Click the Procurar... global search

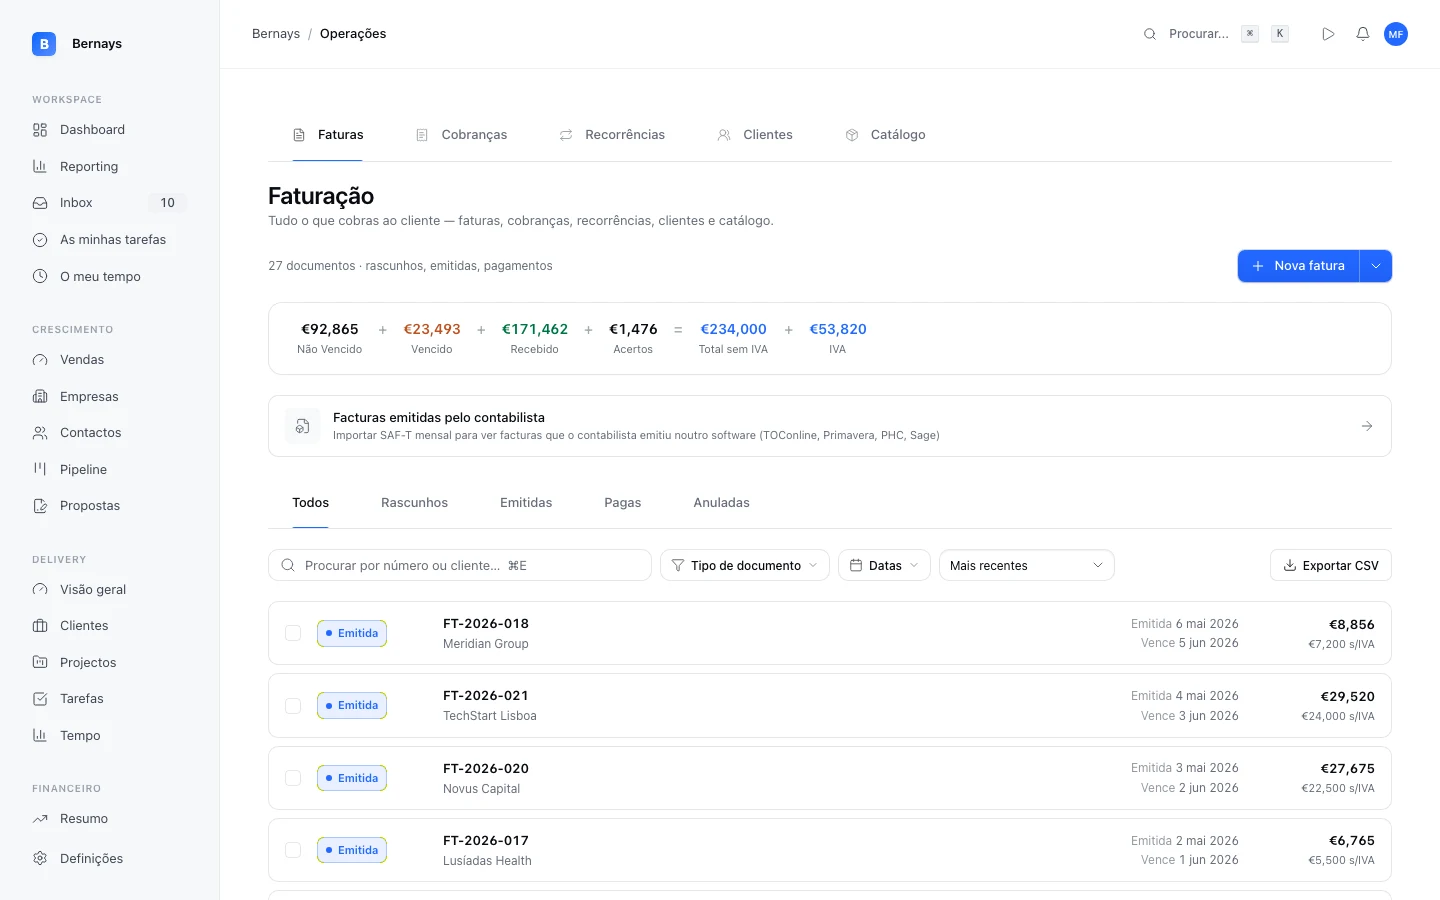(1198, 34)
